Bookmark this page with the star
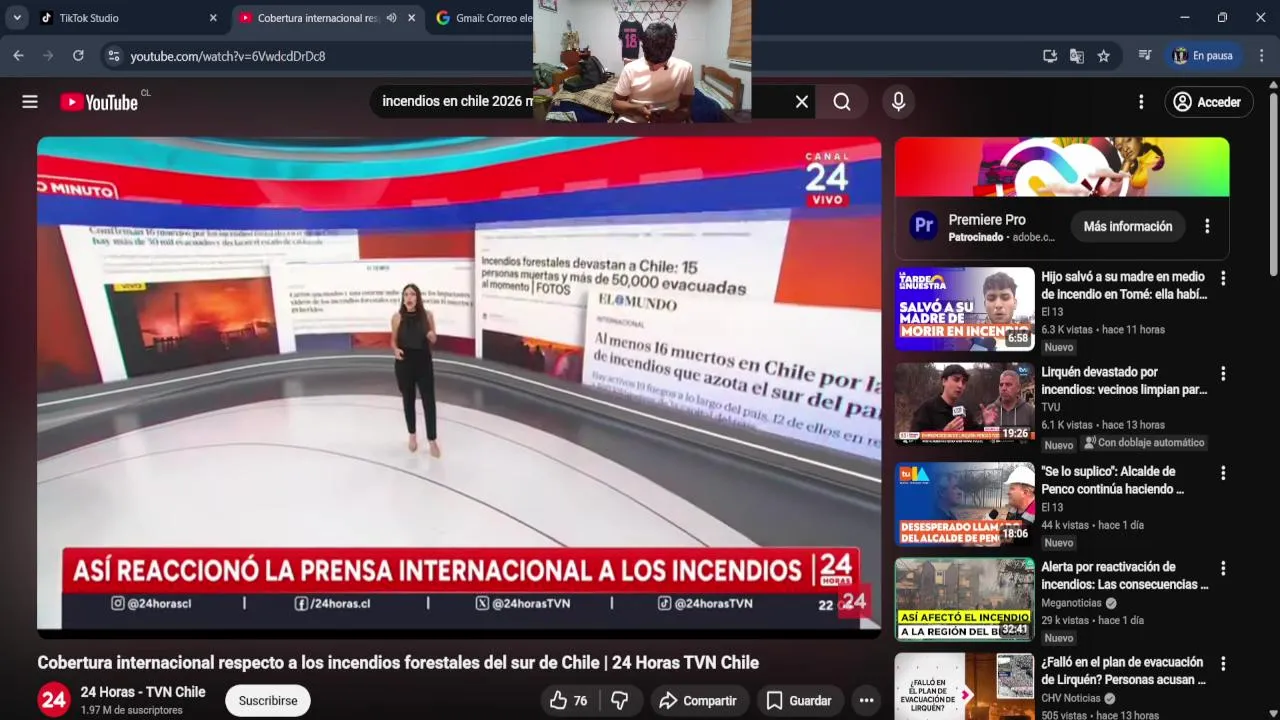 [1104, 56]
